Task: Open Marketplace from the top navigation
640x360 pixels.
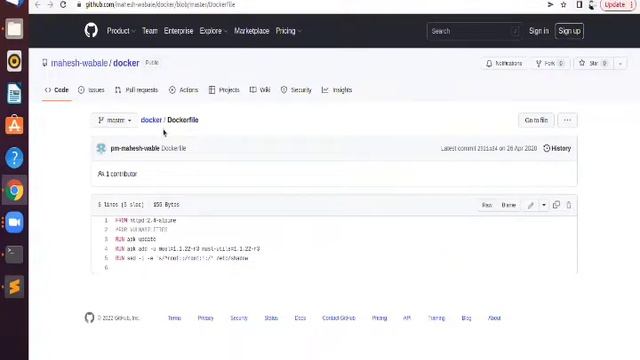Action: point(251,31)
